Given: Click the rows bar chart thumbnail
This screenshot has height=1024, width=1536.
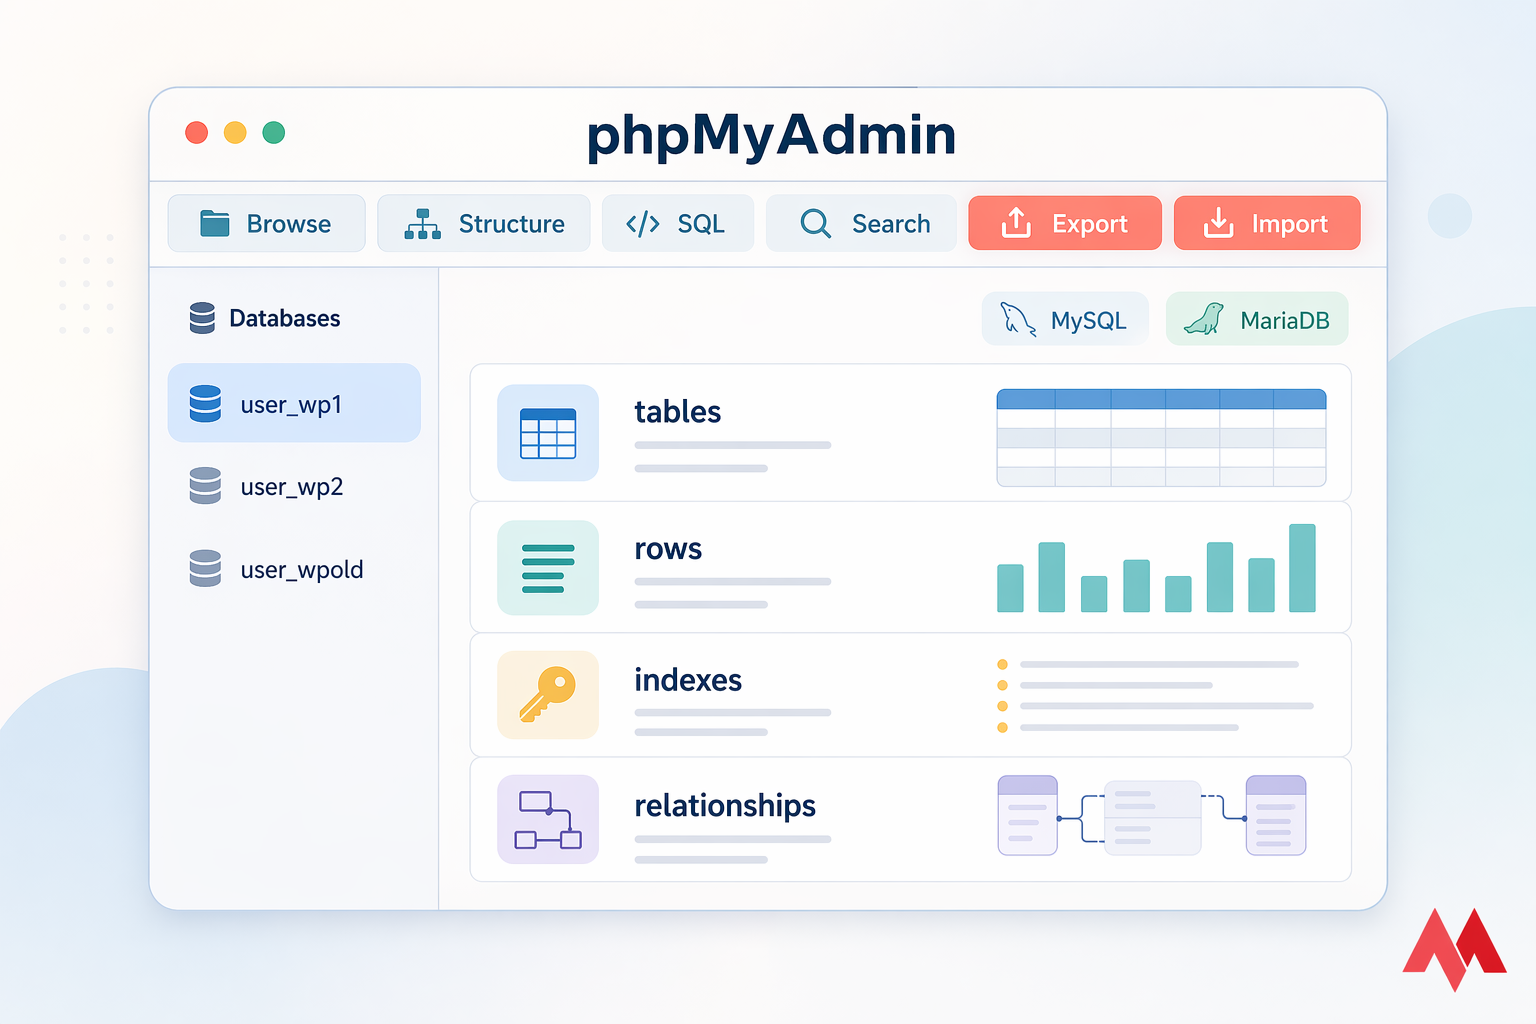Looking at the screenshot, I should pyautogui.click(x=1156, y=568).
